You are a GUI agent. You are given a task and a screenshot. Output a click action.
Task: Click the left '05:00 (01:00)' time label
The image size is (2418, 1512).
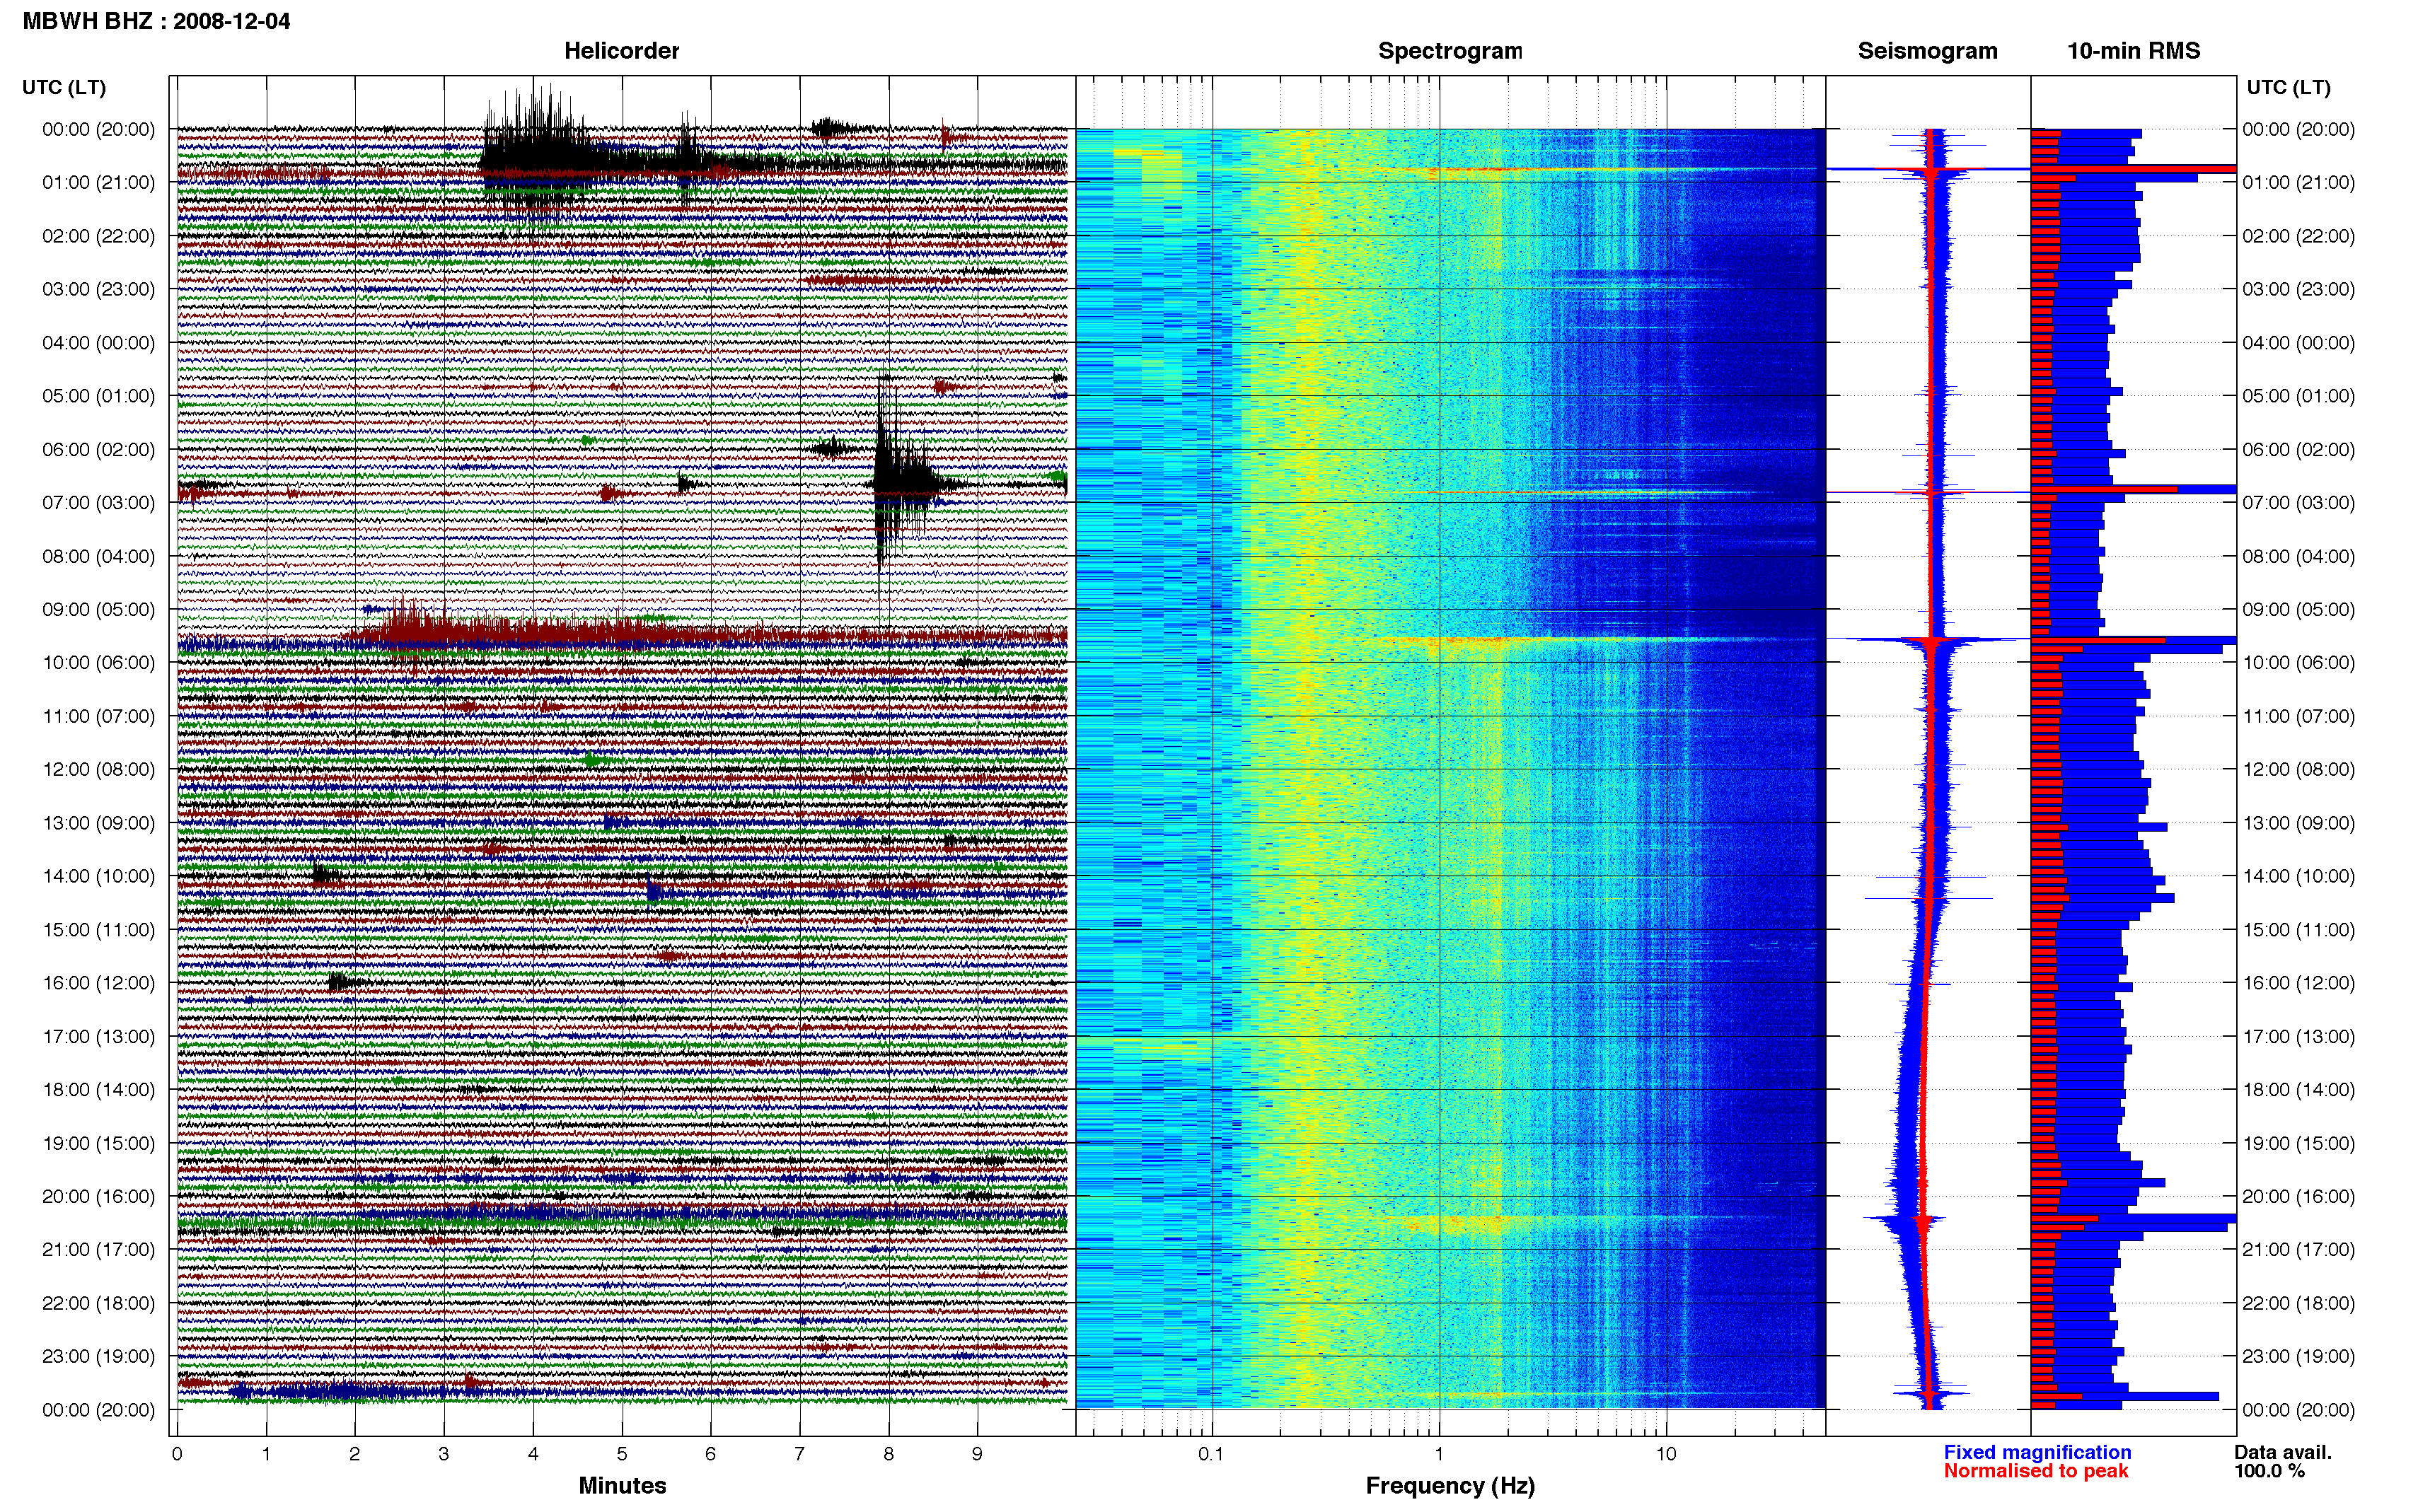click(x=98, y=396)
